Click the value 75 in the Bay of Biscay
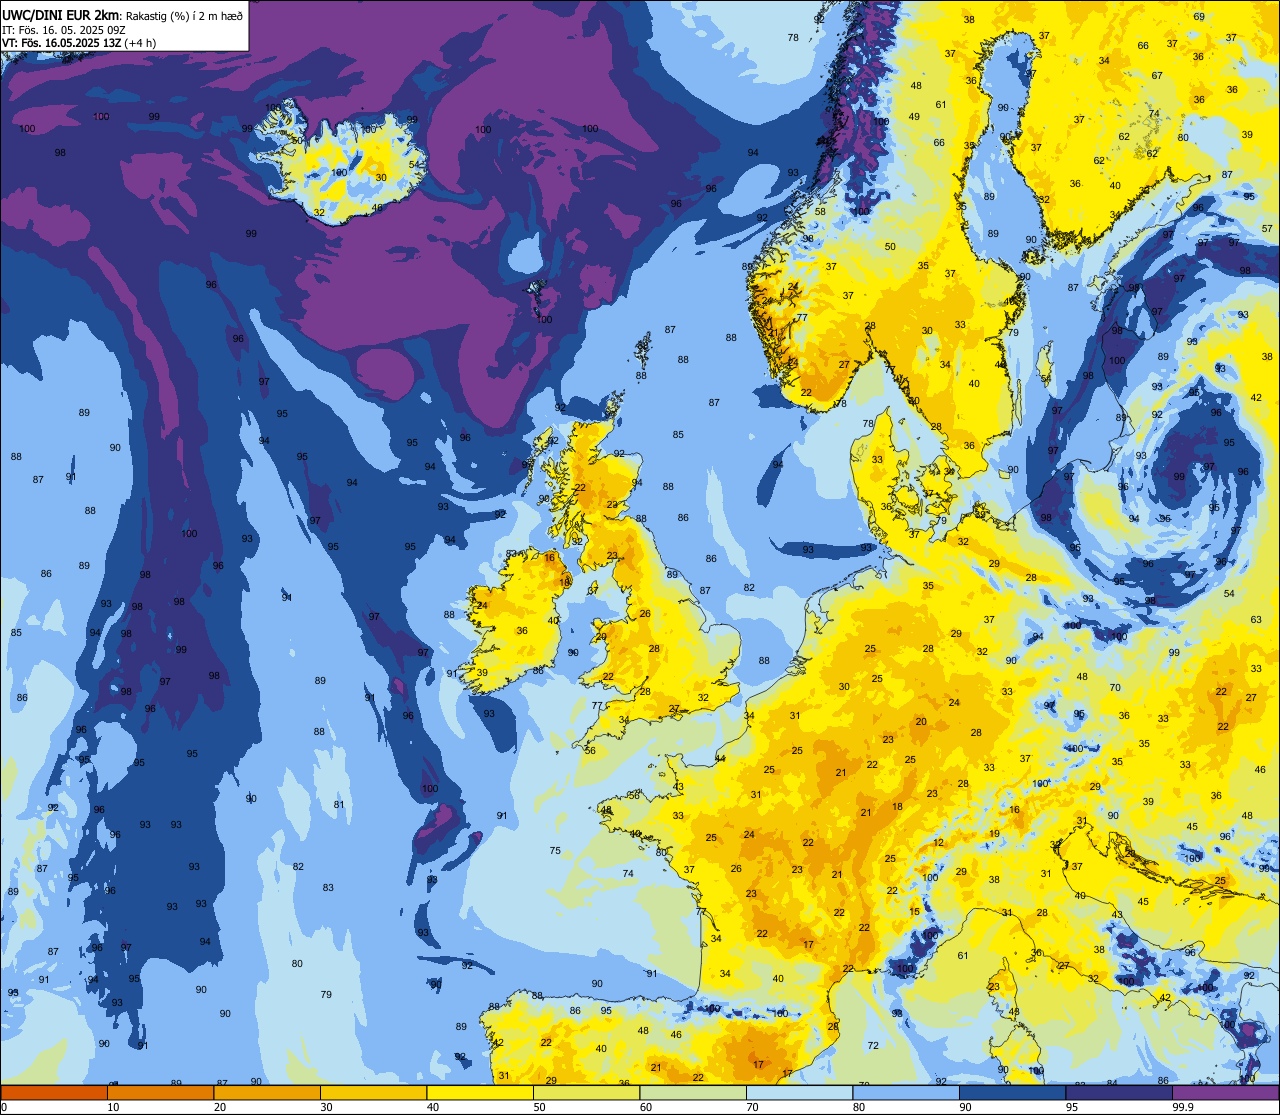Image resolution: width=1280 pixels, height=1115 pixels. click(x=555, y=851)
